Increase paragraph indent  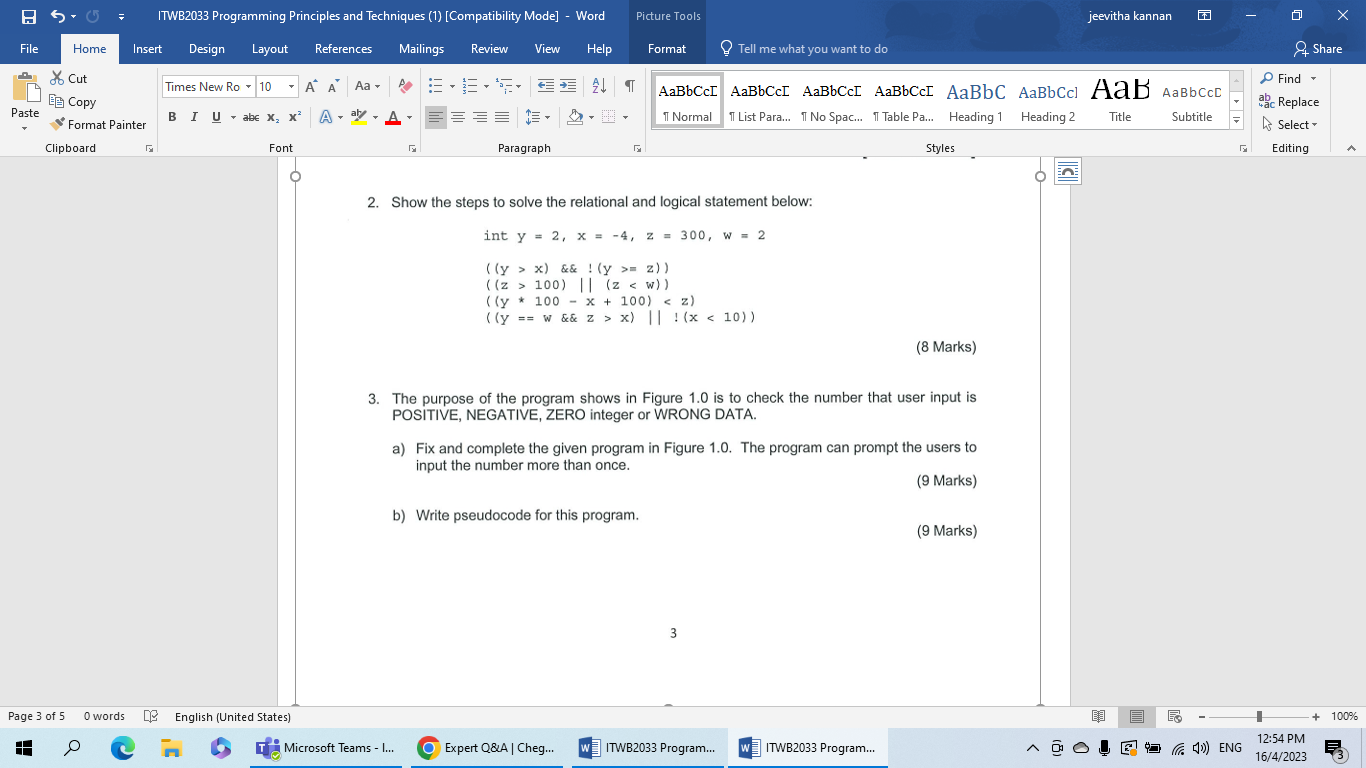pyautogui.click(x=566, y=86)
